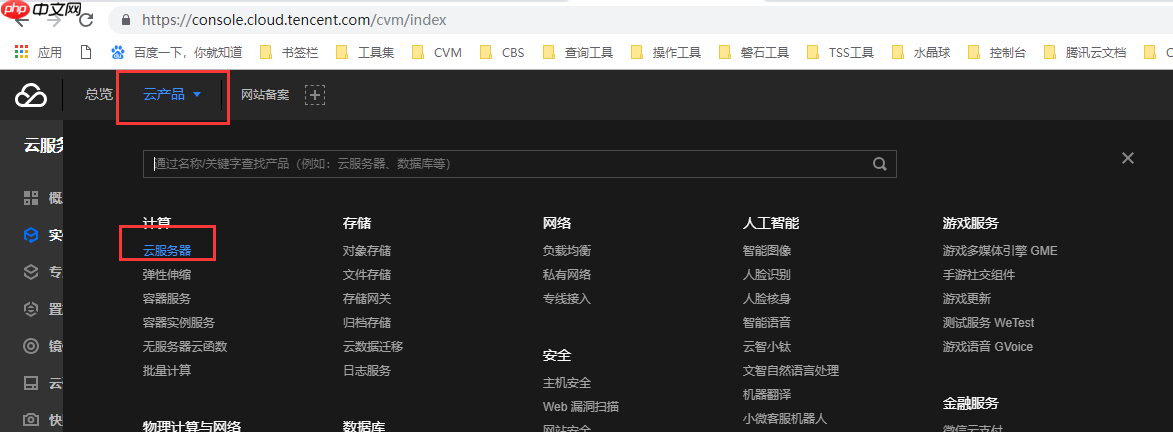Open 日志服务 product link
1173x432 pixels.
367,371
